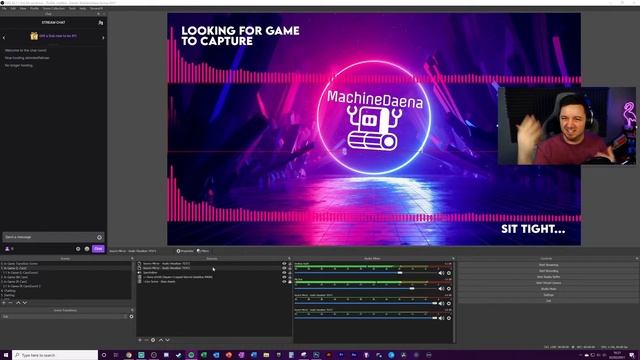Toggle lock on last source in list

[290, 282]
